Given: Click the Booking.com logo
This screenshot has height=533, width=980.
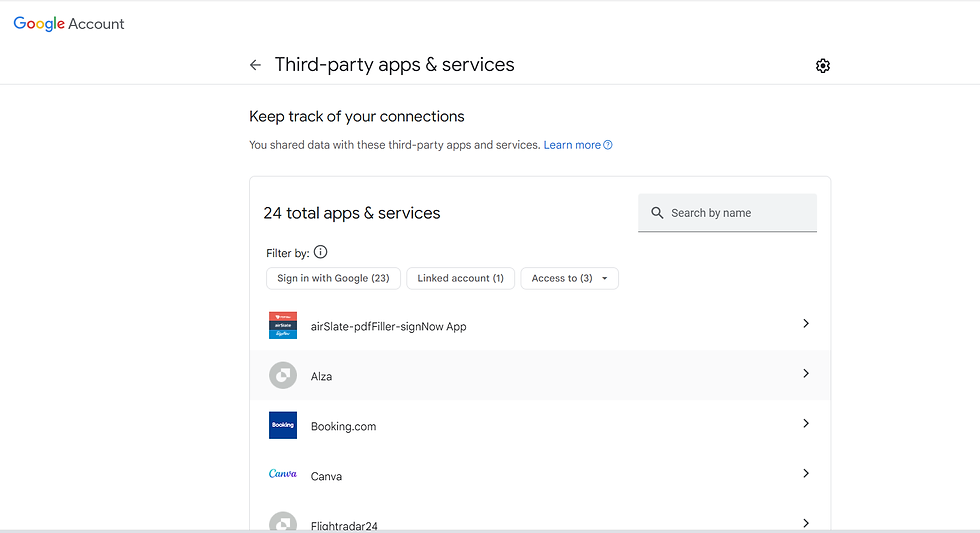Looking at the screenshot, I should (282, 426).
